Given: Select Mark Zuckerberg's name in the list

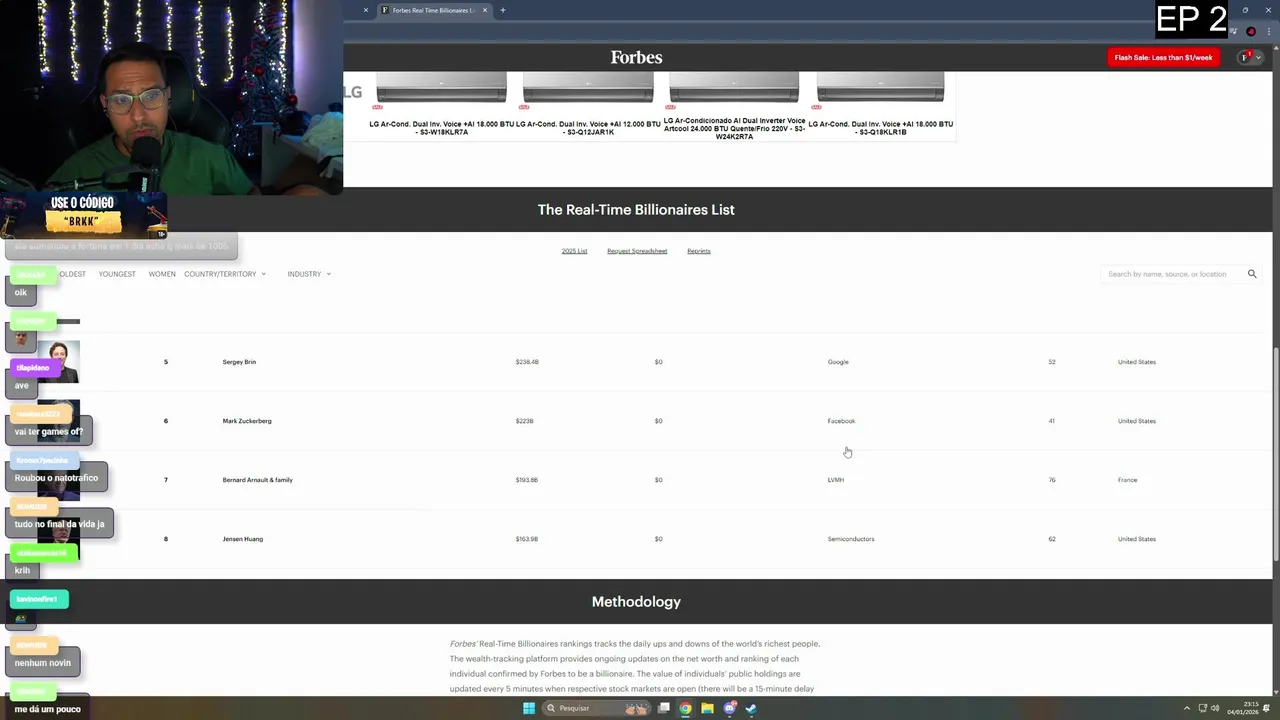Looking at the screenshot, I should click(247, 421).
